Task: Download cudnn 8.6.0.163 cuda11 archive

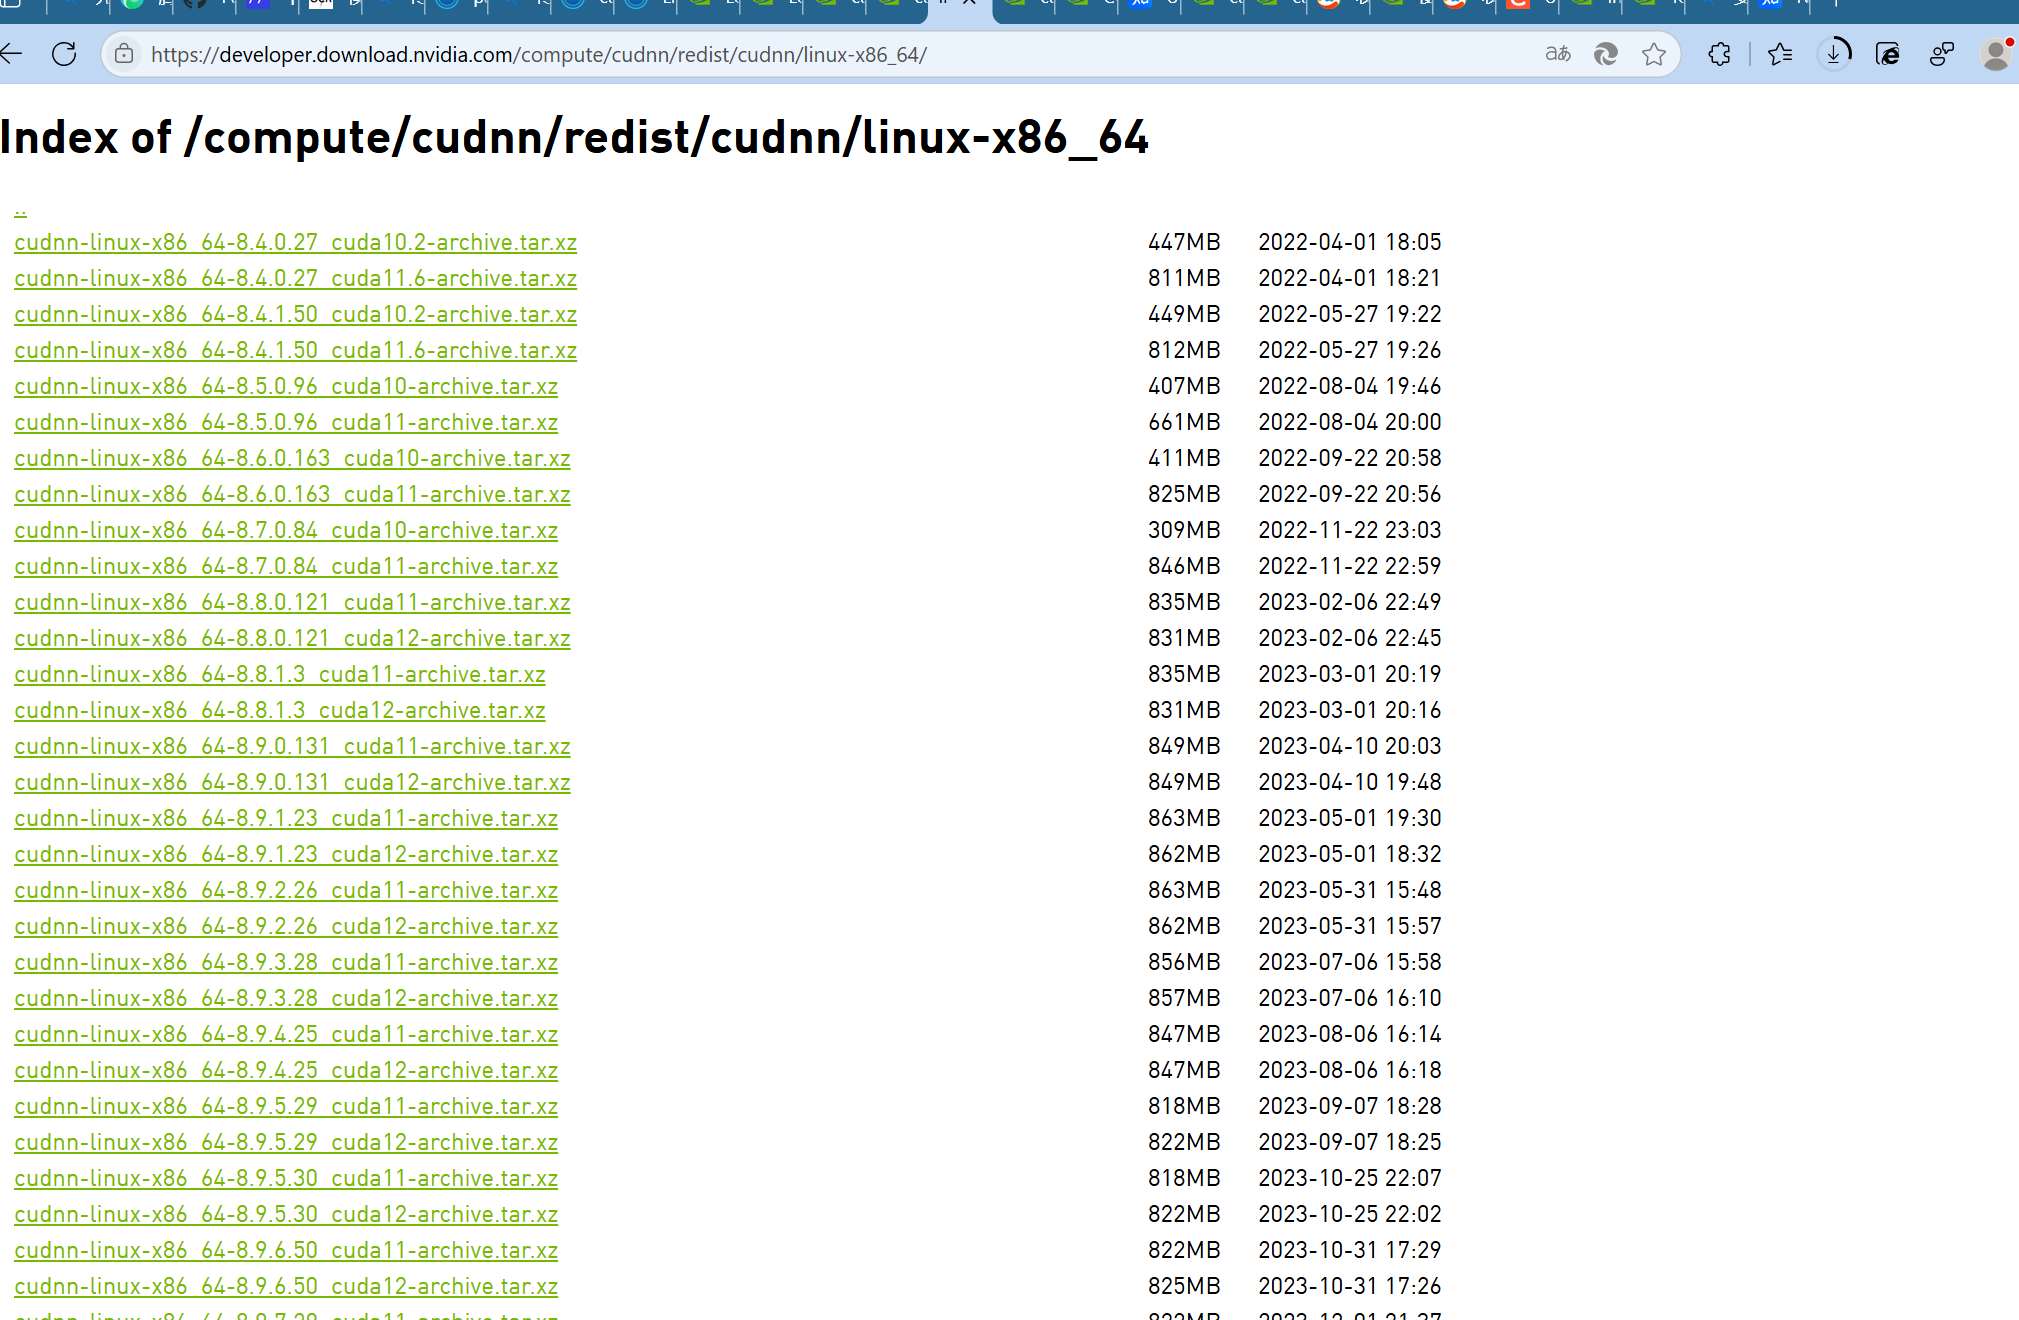Action: [292, 494]
